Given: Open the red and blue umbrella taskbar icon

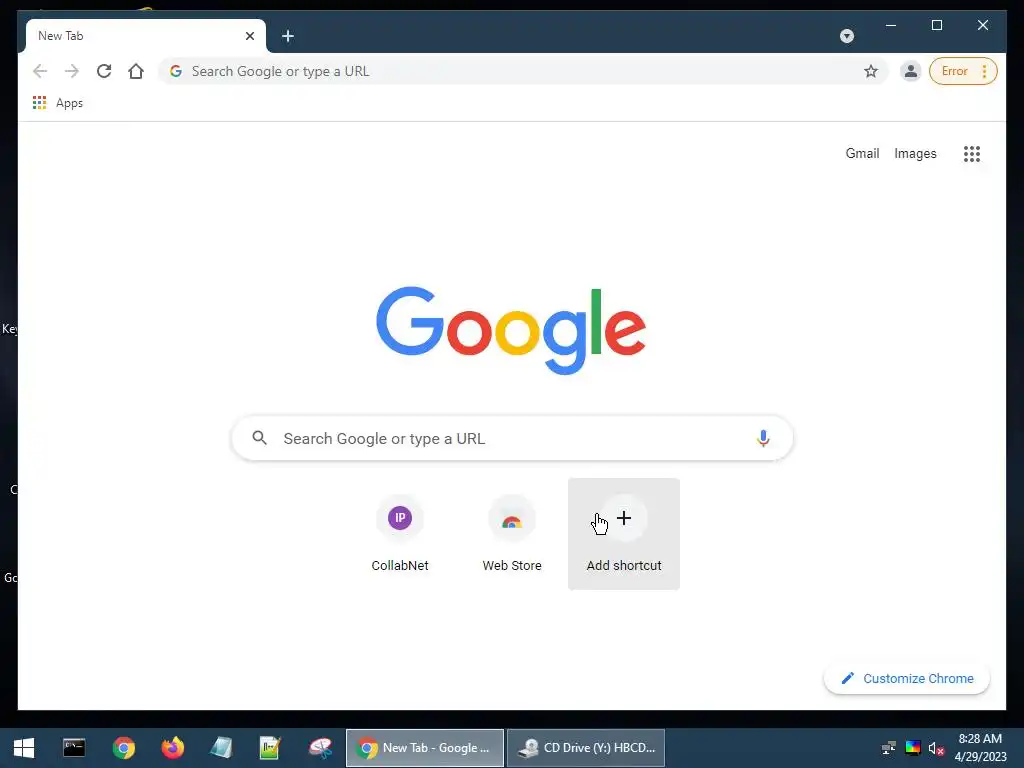Looking at the screenshot, I should pos(320,748).
